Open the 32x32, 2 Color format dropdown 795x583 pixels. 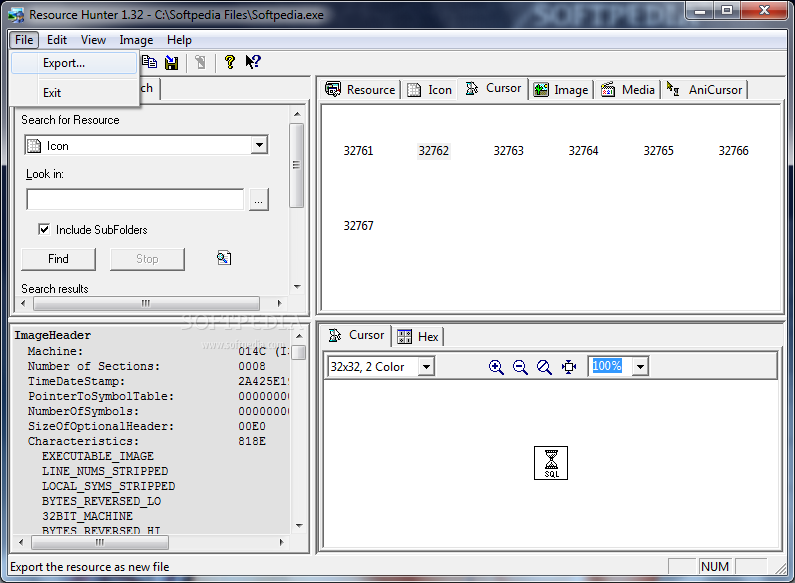click(x=426, y=367)
